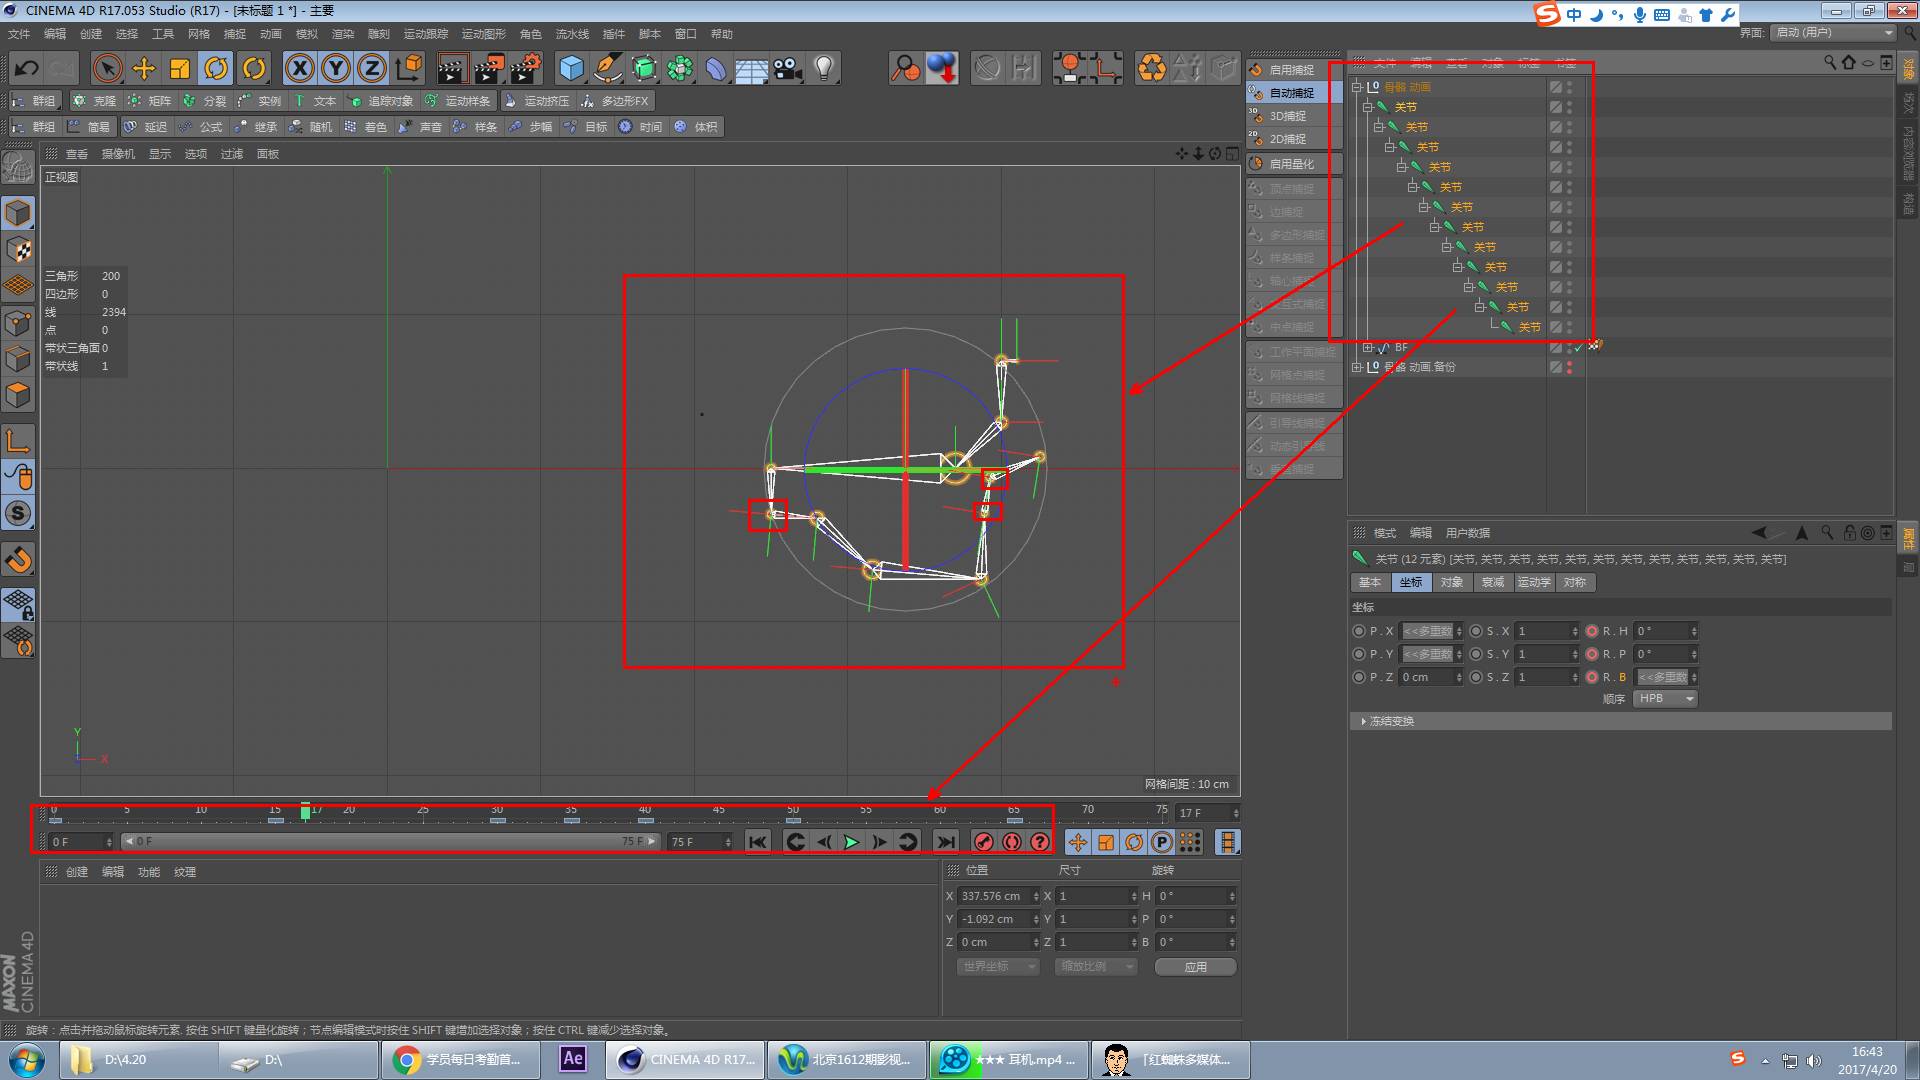Open the HPB rotation order dropdown
Viewport: 1920px width, 1080px height.
1665,699
